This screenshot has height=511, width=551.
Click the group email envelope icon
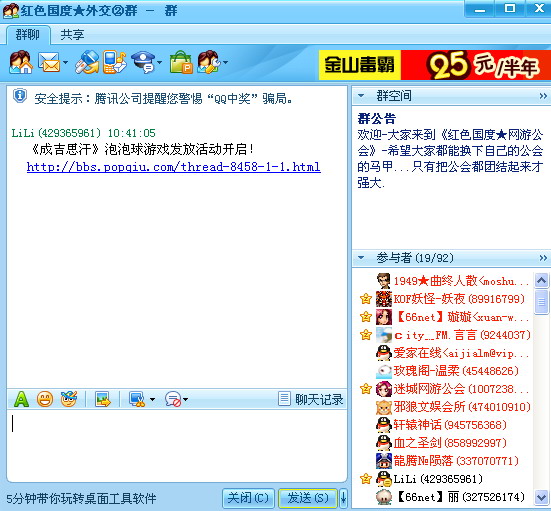49,62
